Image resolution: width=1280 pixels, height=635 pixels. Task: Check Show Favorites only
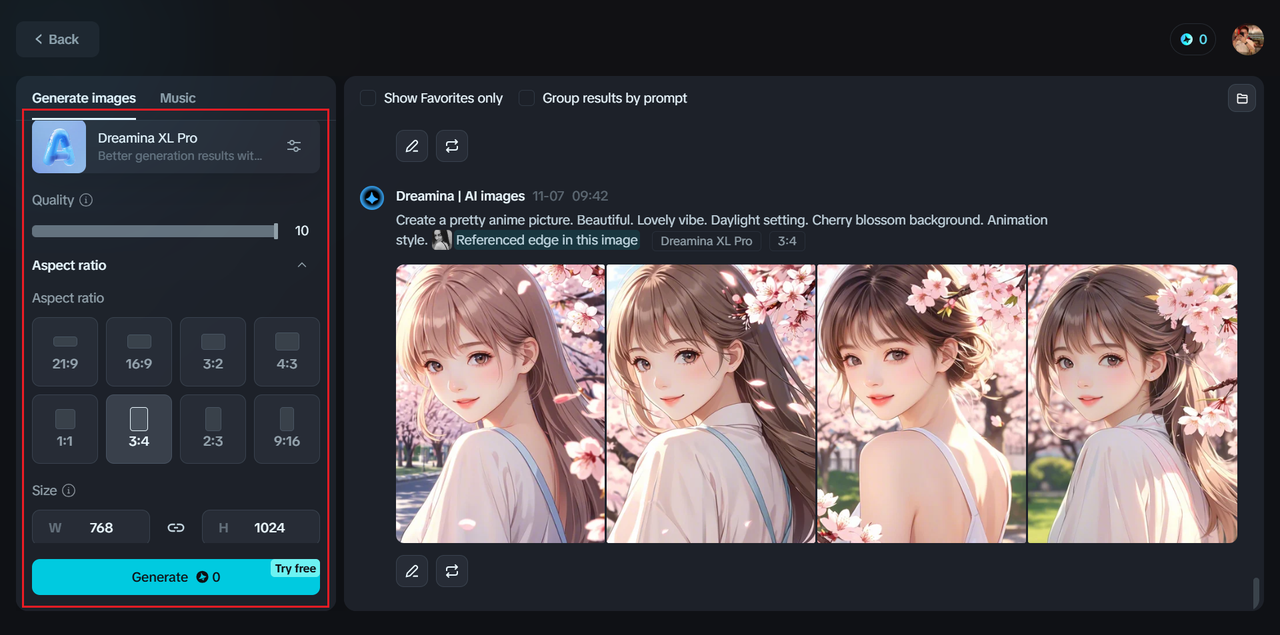pyautogui.click(x=368, y=98)
